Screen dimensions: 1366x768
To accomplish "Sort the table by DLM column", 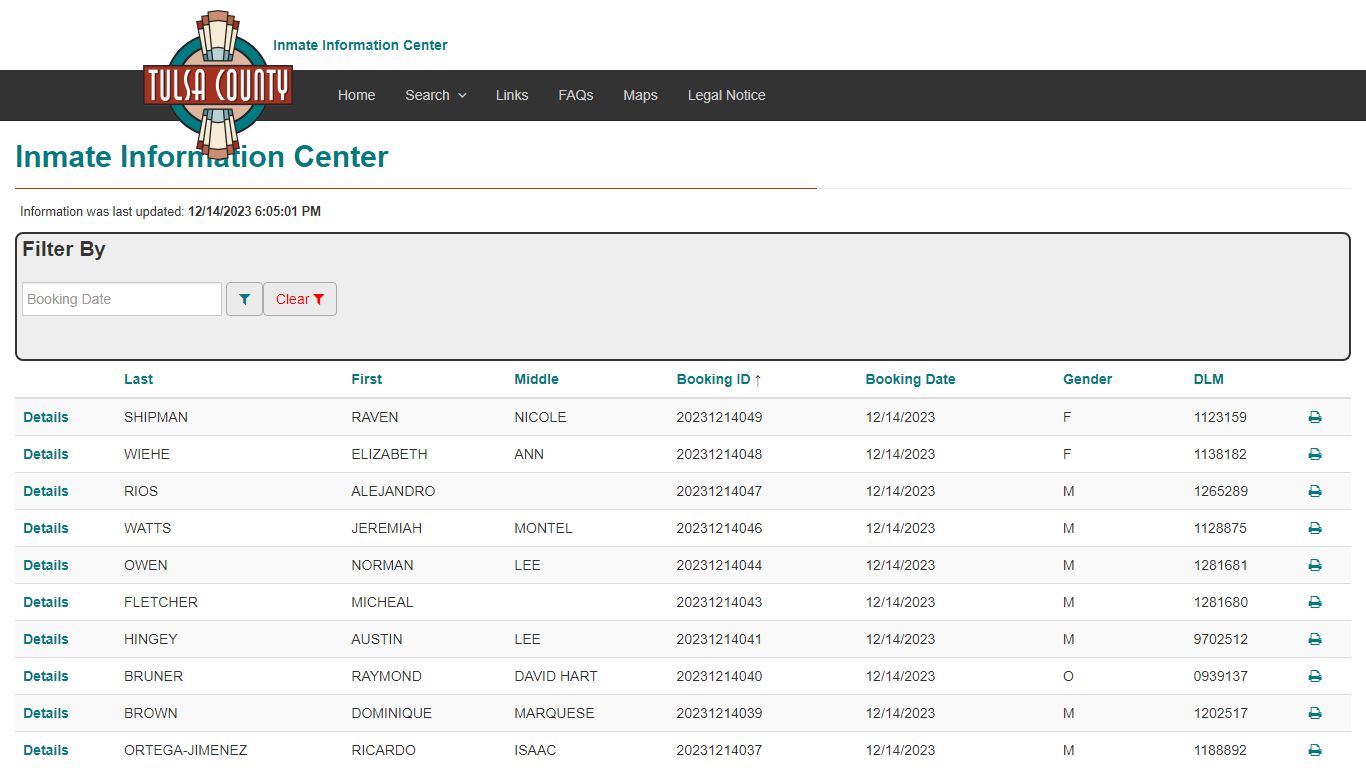I will coord(1208,379).
